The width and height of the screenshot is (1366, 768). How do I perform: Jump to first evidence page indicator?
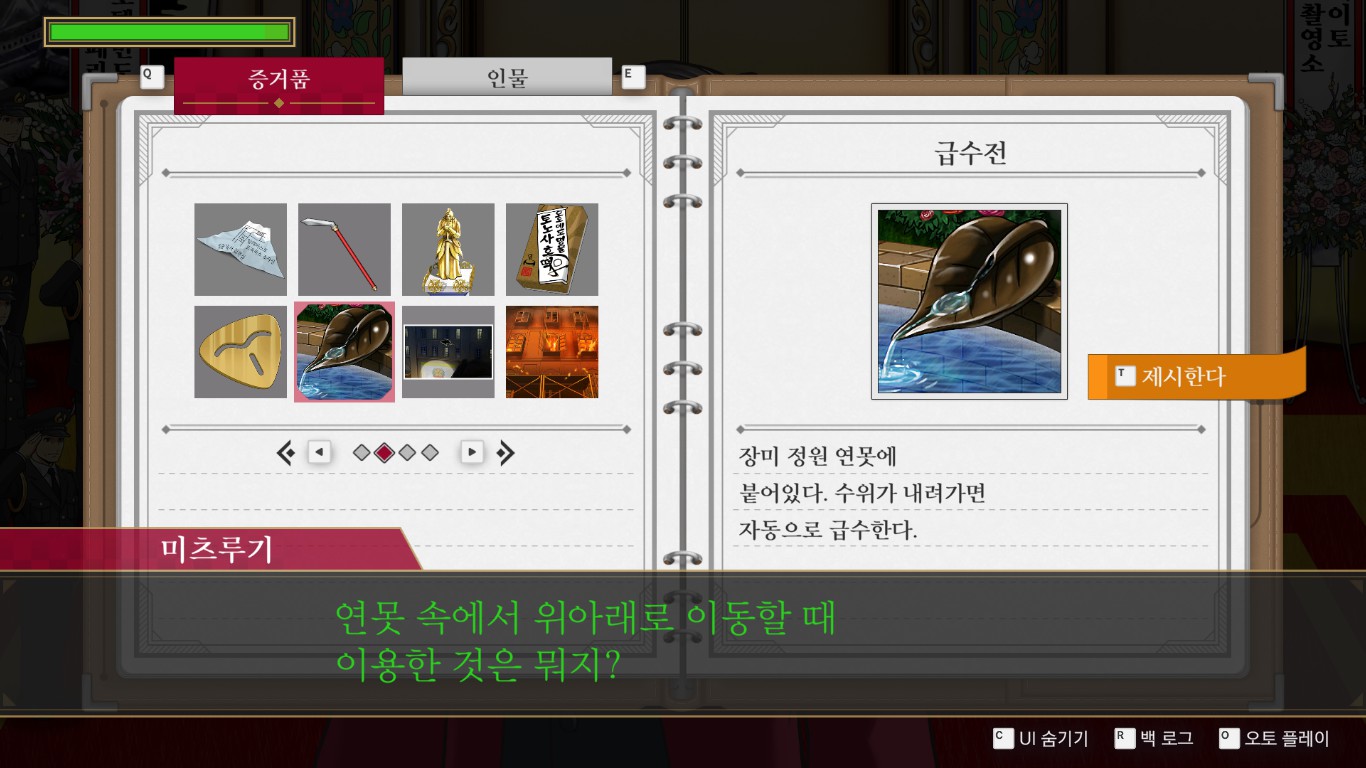pos(362,453)
